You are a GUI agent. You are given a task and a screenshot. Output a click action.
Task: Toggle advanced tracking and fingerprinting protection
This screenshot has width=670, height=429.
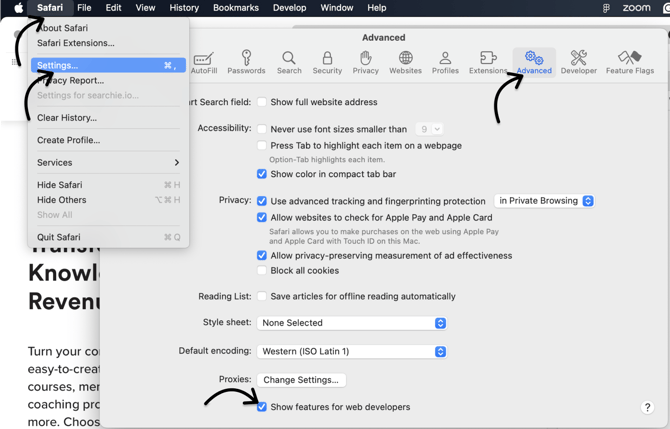click(262, 201)
